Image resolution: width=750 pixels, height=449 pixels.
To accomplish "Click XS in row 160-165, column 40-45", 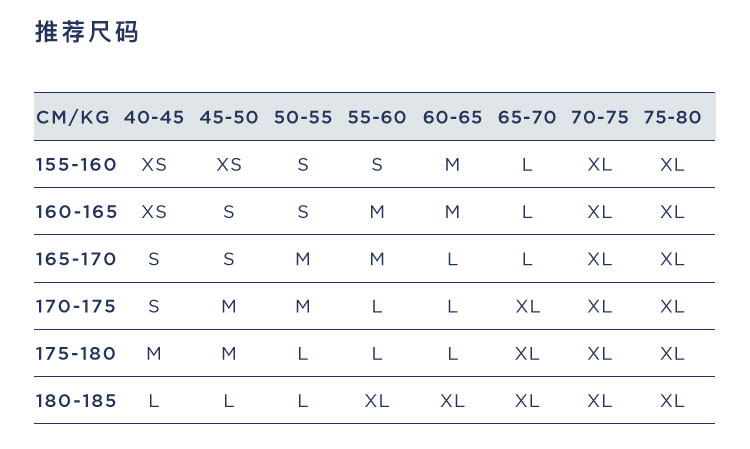I will coord(154,212).
